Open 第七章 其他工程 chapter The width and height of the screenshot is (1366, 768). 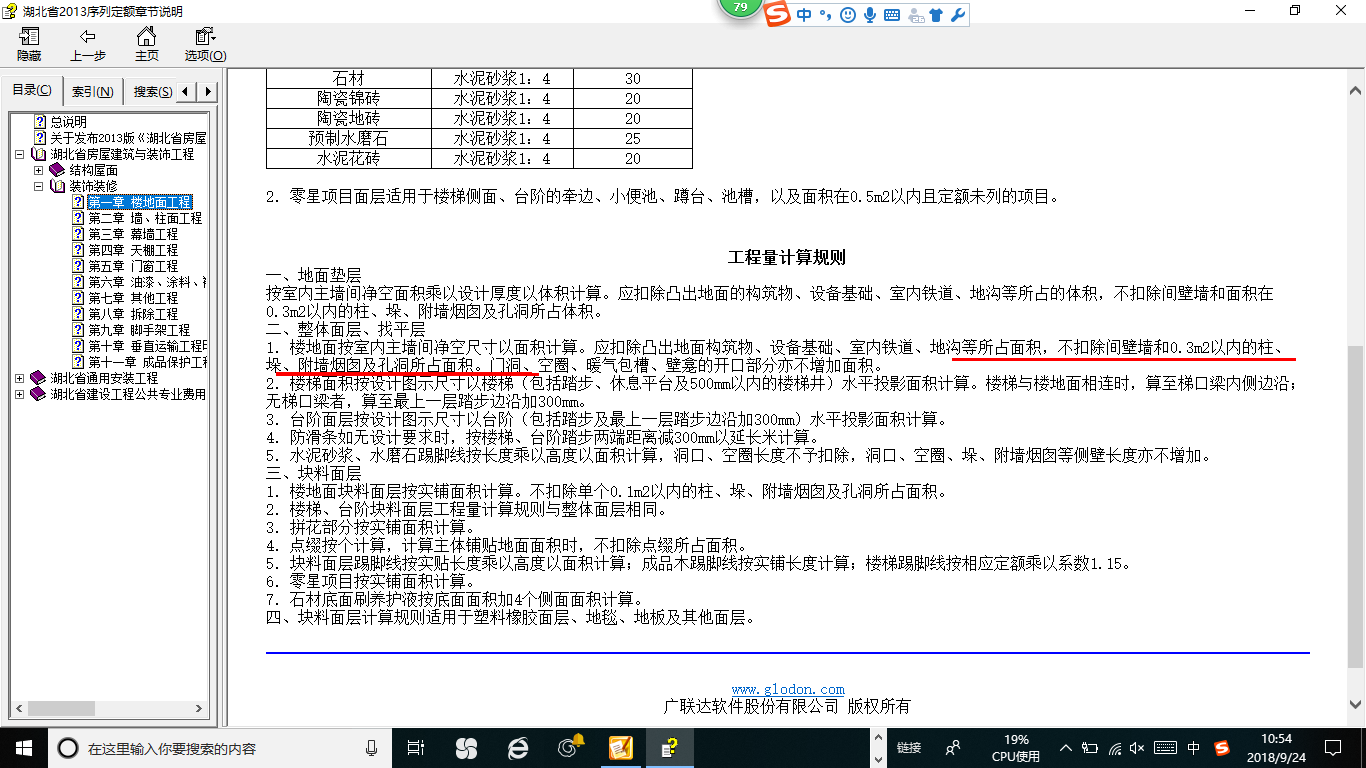pyautogui.click(x=133, y=298)
